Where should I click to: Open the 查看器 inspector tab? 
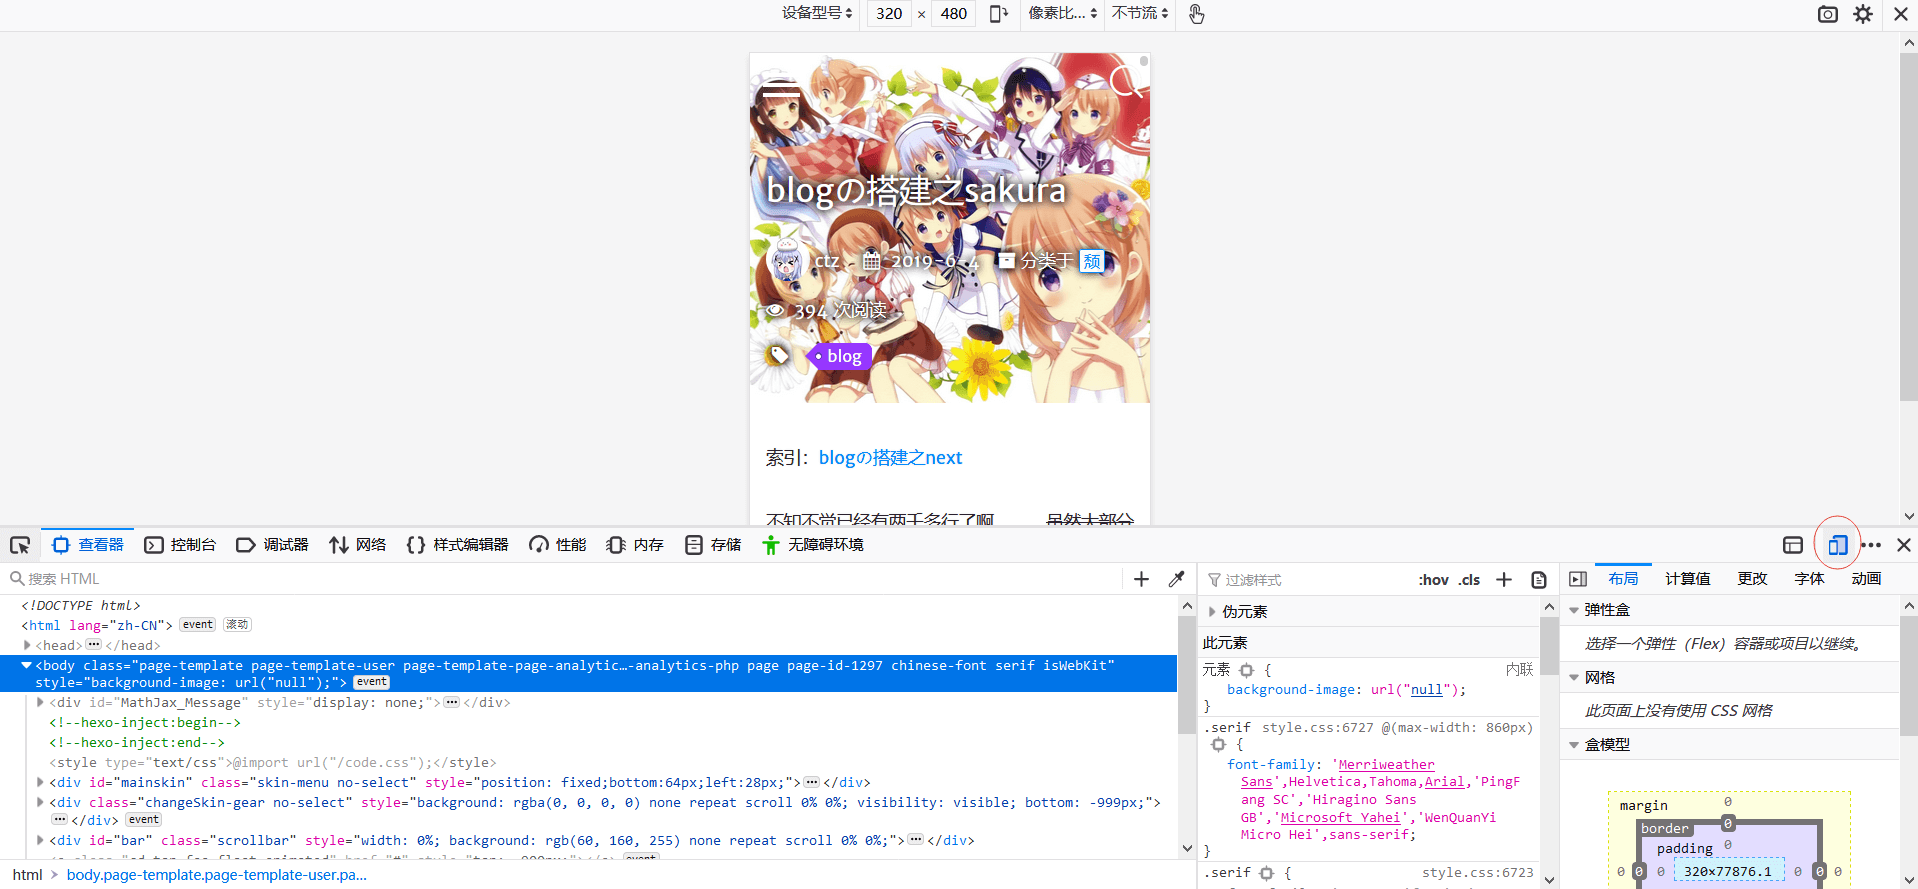88,545
